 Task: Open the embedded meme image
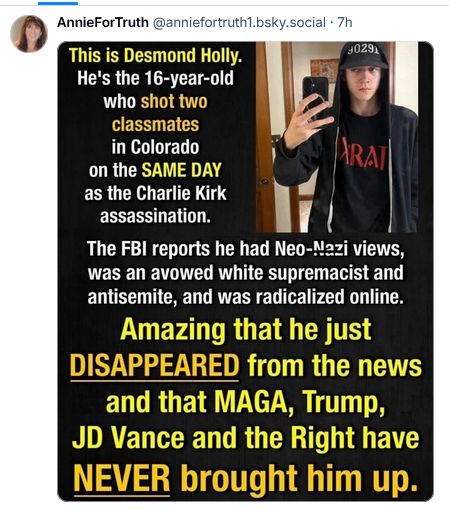(x=245, y=271)
